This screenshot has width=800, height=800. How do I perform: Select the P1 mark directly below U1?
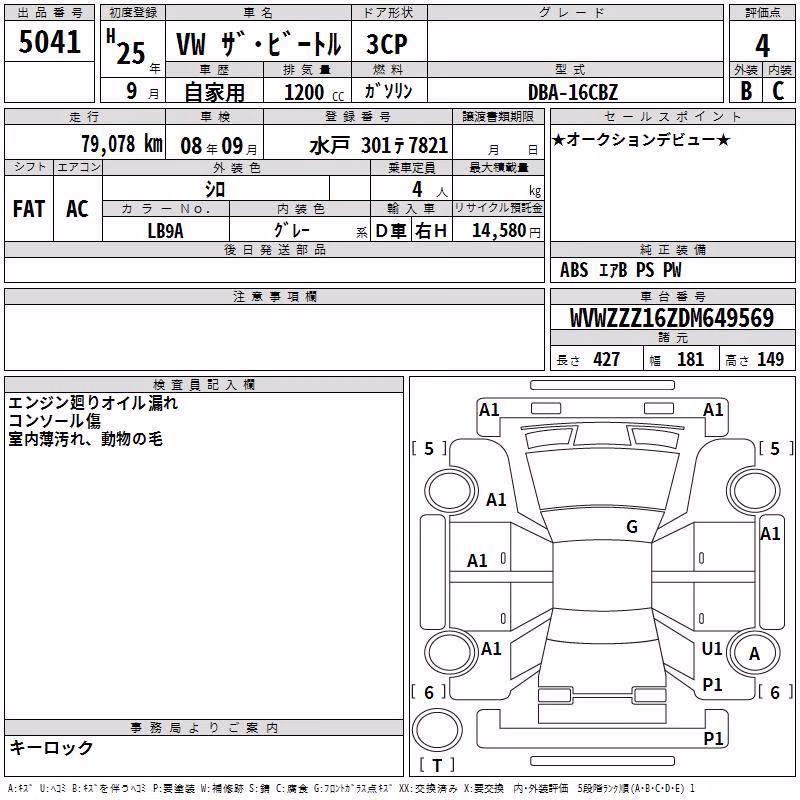tap(712, 685)
